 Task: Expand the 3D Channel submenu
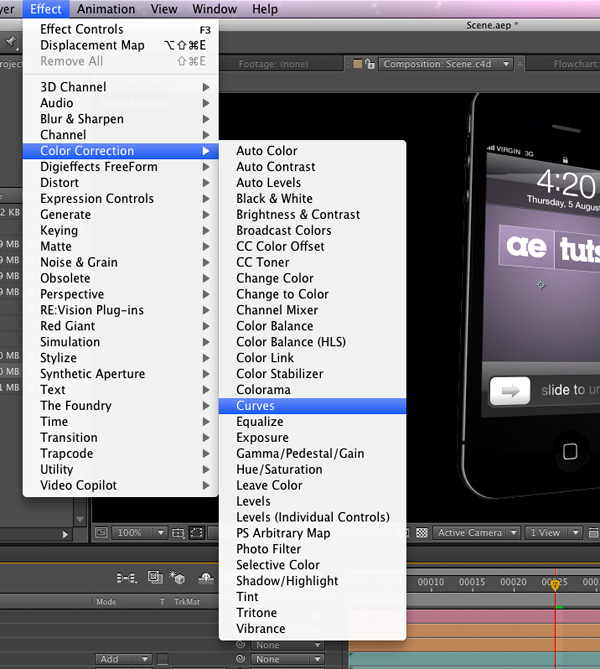click(121, 87)
